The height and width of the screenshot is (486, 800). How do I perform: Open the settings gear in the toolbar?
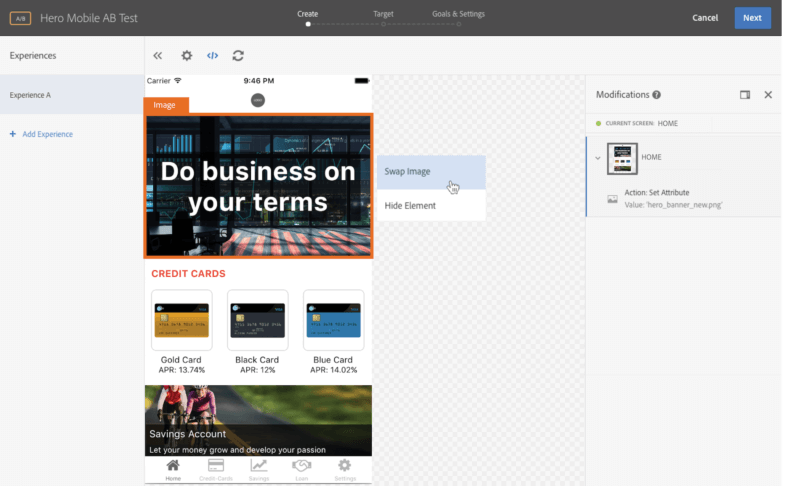click(x=187, y=56)
